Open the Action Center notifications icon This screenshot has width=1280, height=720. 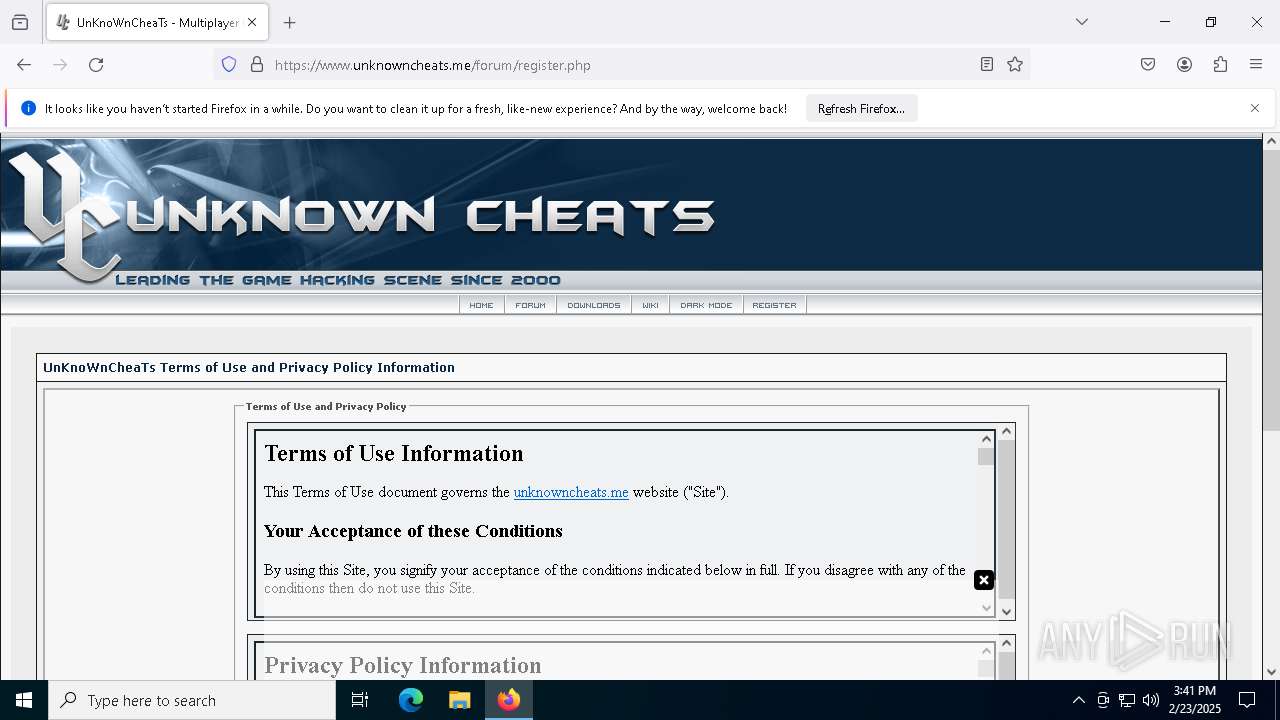(1247, 700)
